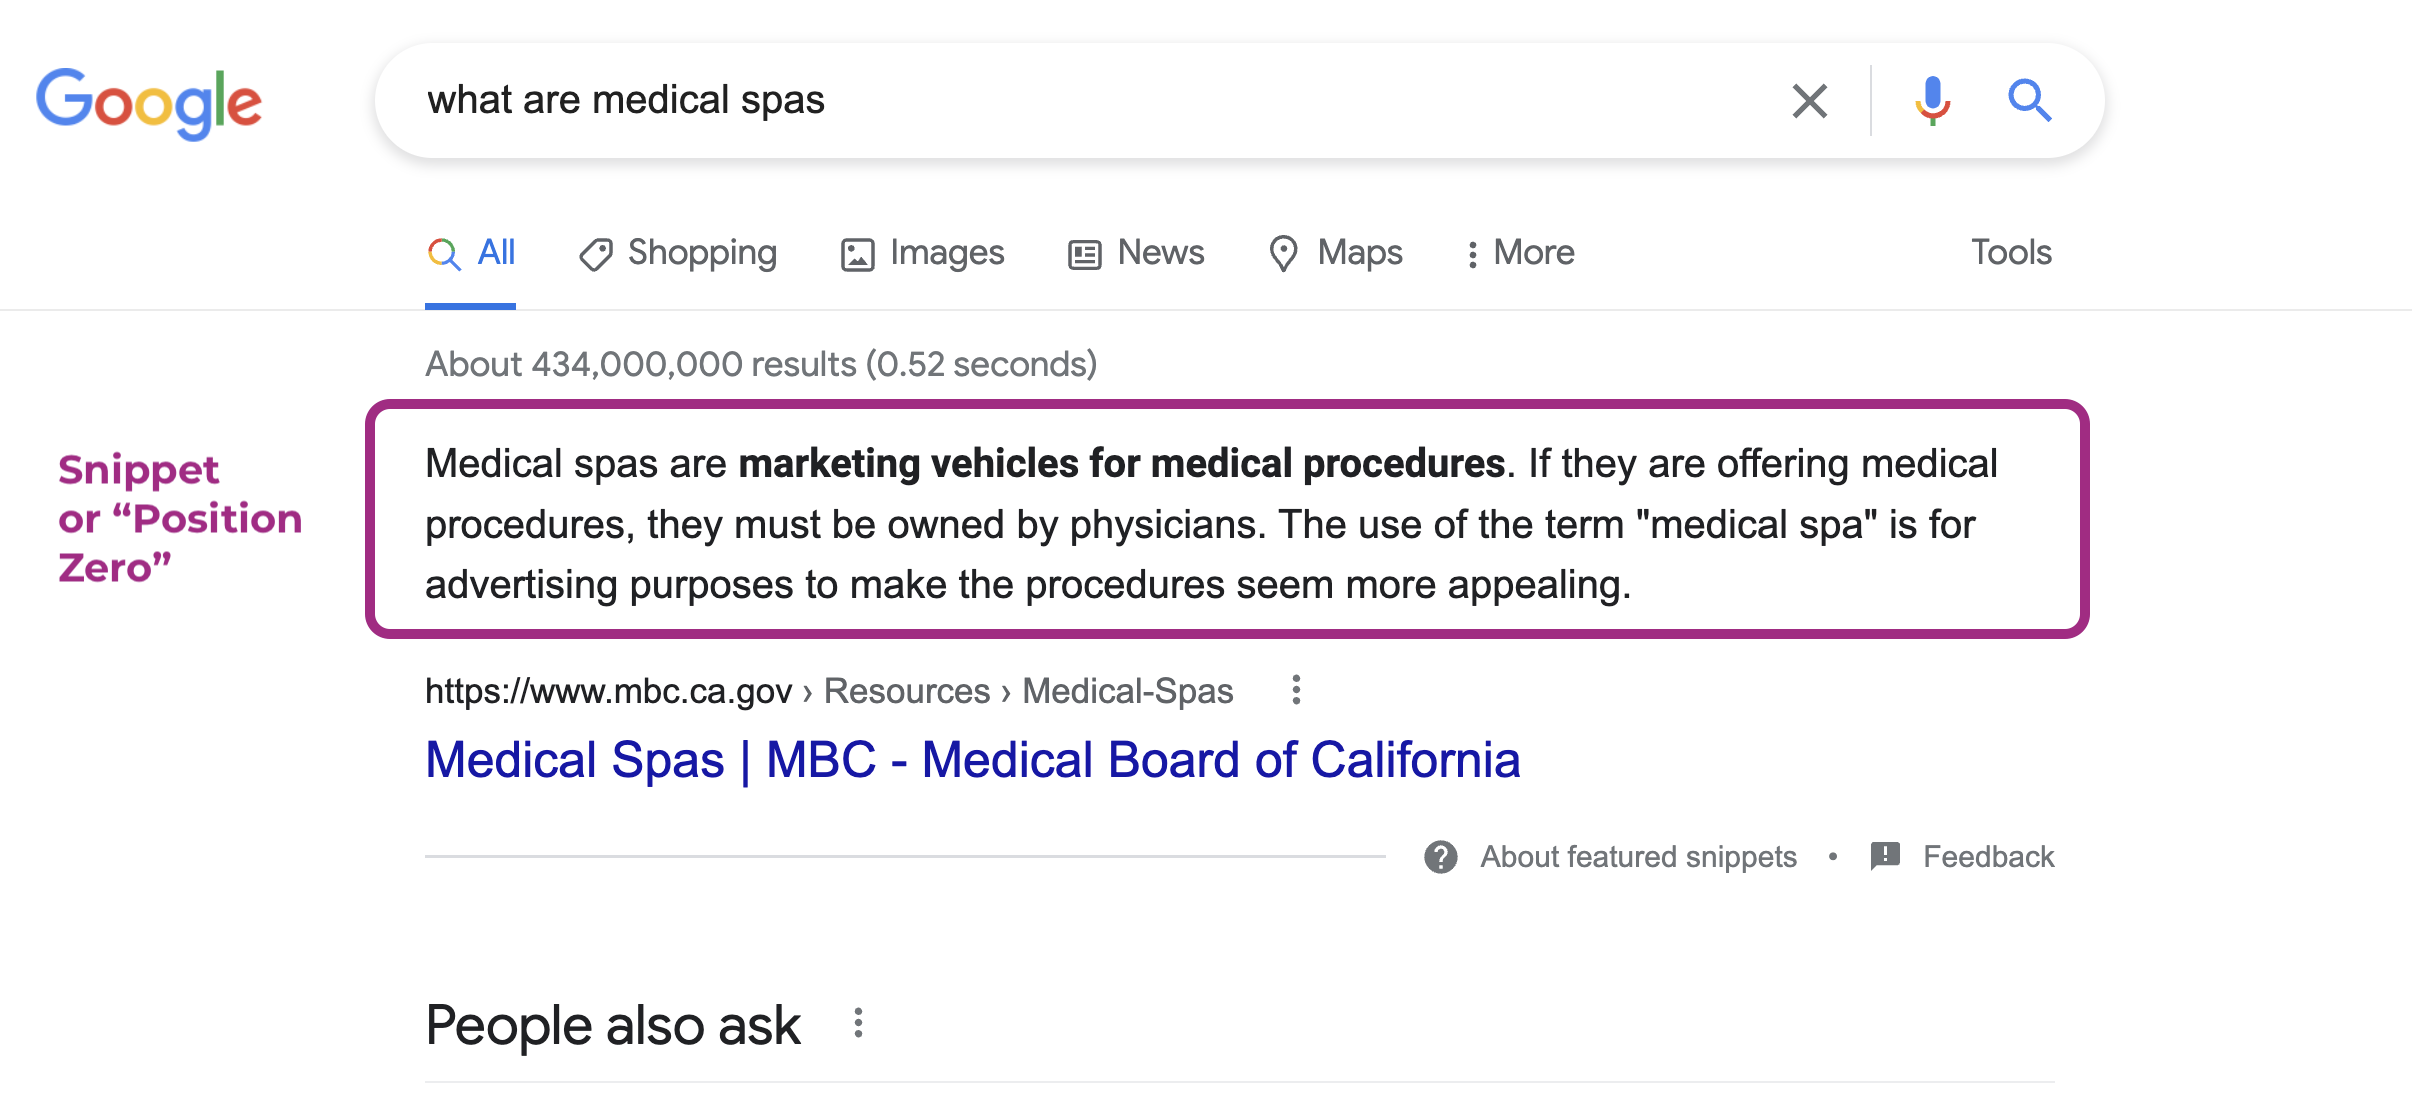Open the News results tab

tap(1136, 253)
